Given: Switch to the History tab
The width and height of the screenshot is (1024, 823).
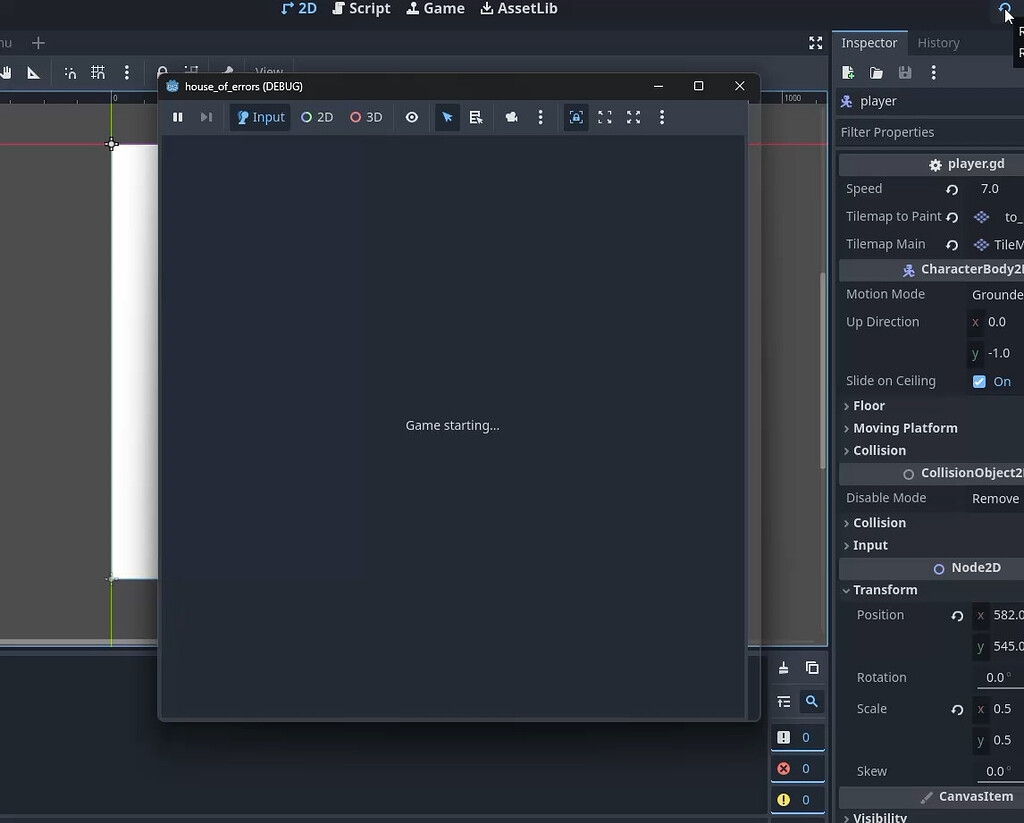Looking at the screenshot, I should coord(938,43).
